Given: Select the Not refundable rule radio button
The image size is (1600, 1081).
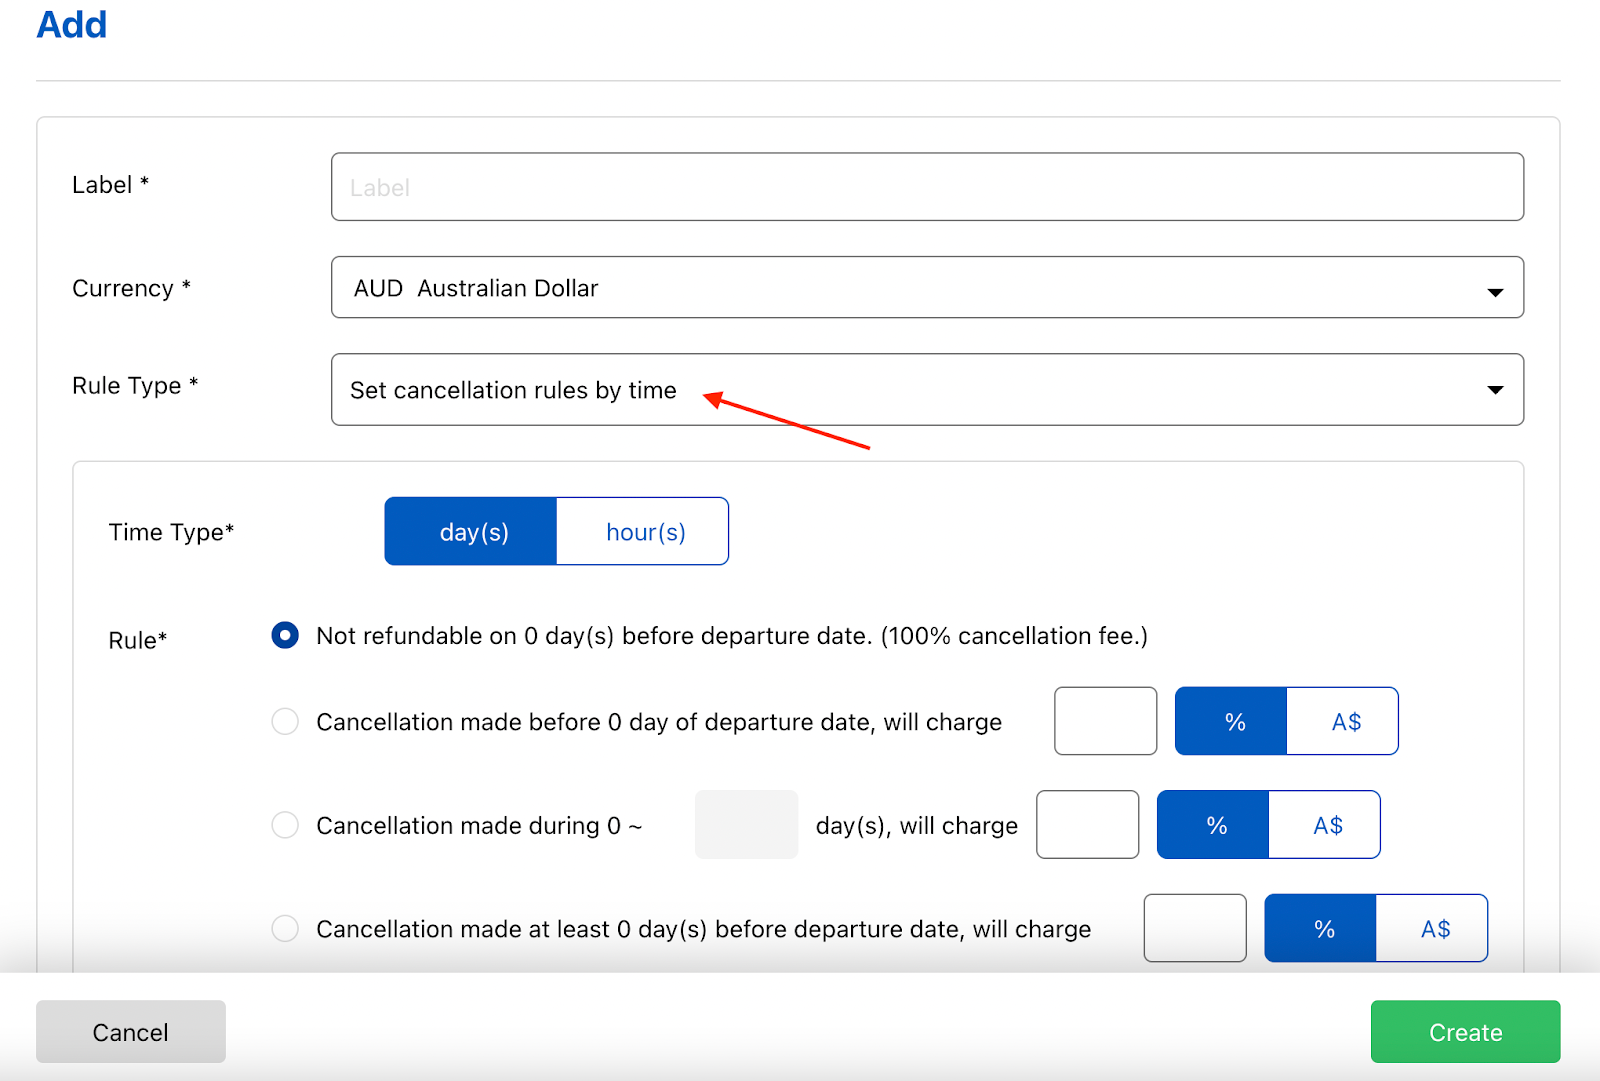Looking at the screenshot, I should click(x=285, y=636).
